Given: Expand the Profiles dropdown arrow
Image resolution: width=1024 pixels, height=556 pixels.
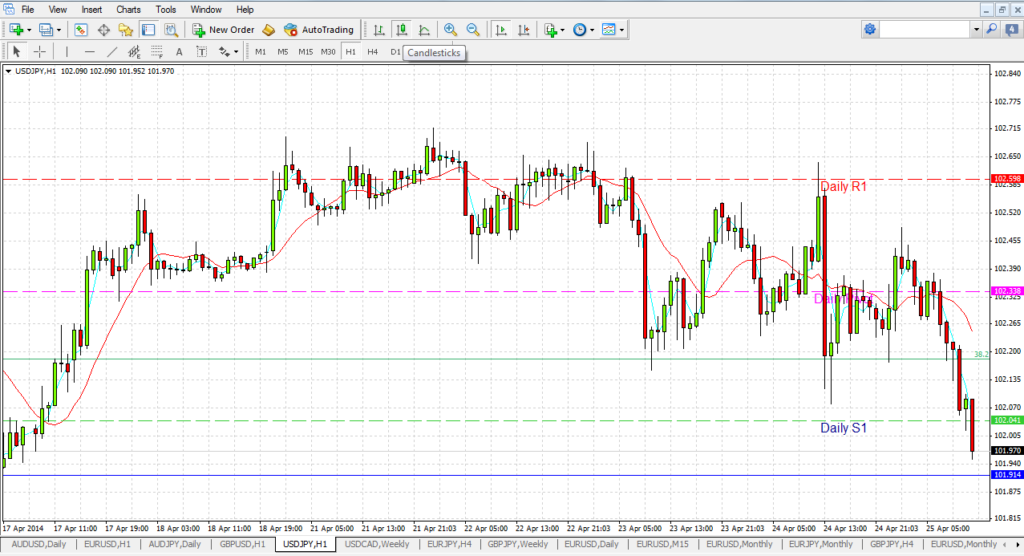Looking at the screenshot, I should [x=59, y=30].
